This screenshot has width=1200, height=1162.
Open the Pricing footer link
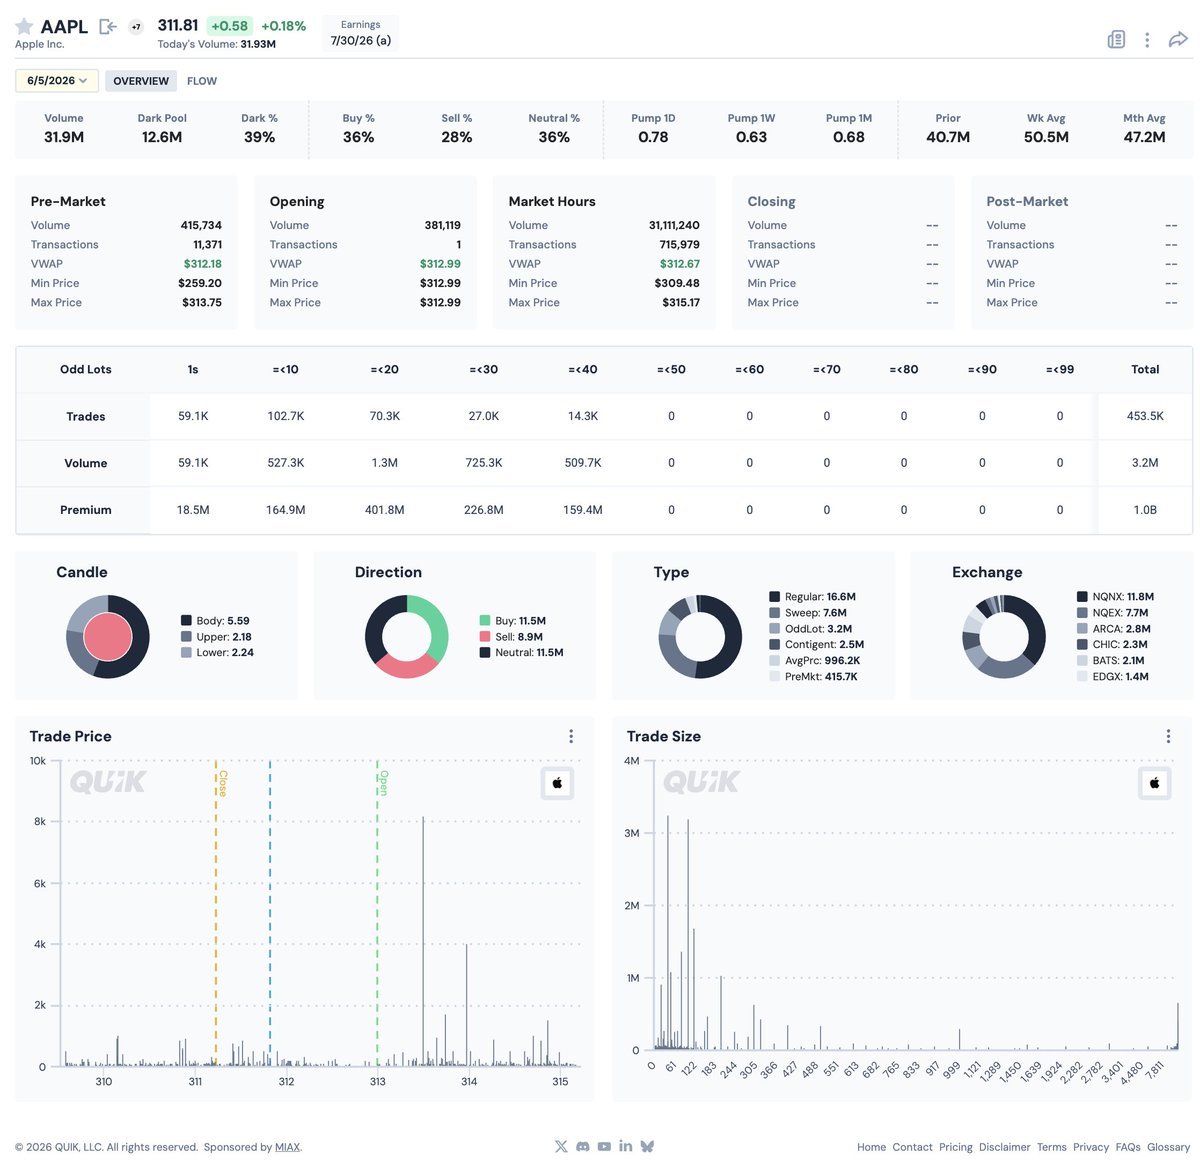[955, 1147]
